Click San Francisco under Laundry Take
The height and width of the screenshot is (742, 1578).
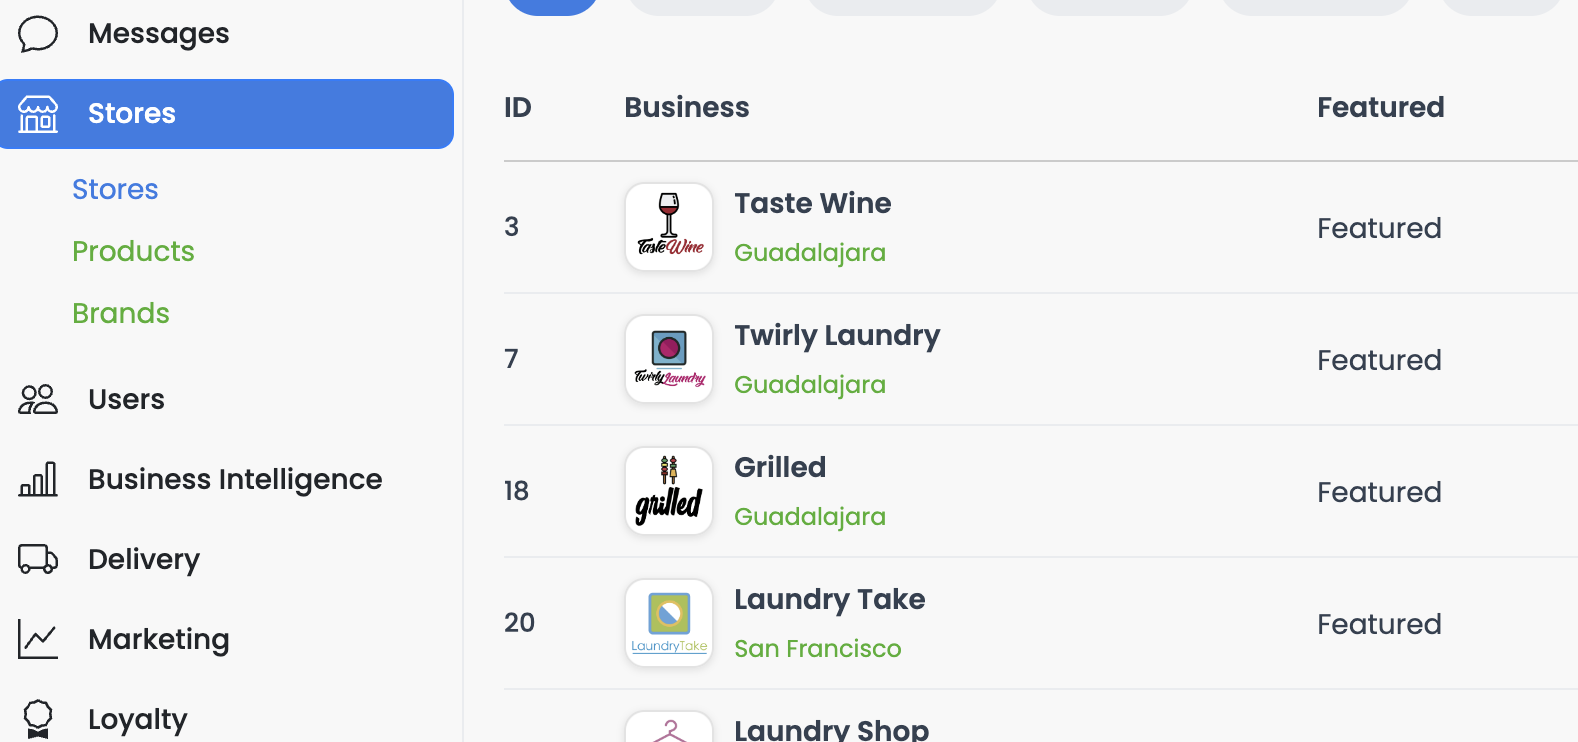click(x=818, y=649)
